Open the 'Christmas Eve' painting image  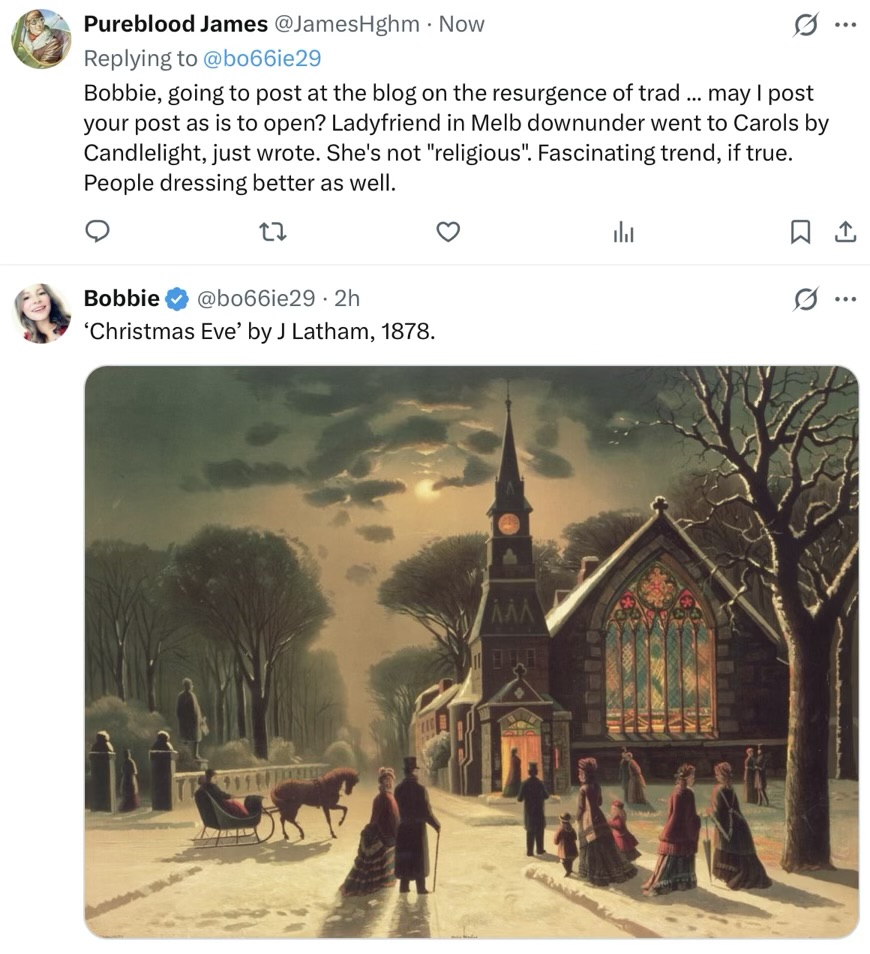pos(471,652)
